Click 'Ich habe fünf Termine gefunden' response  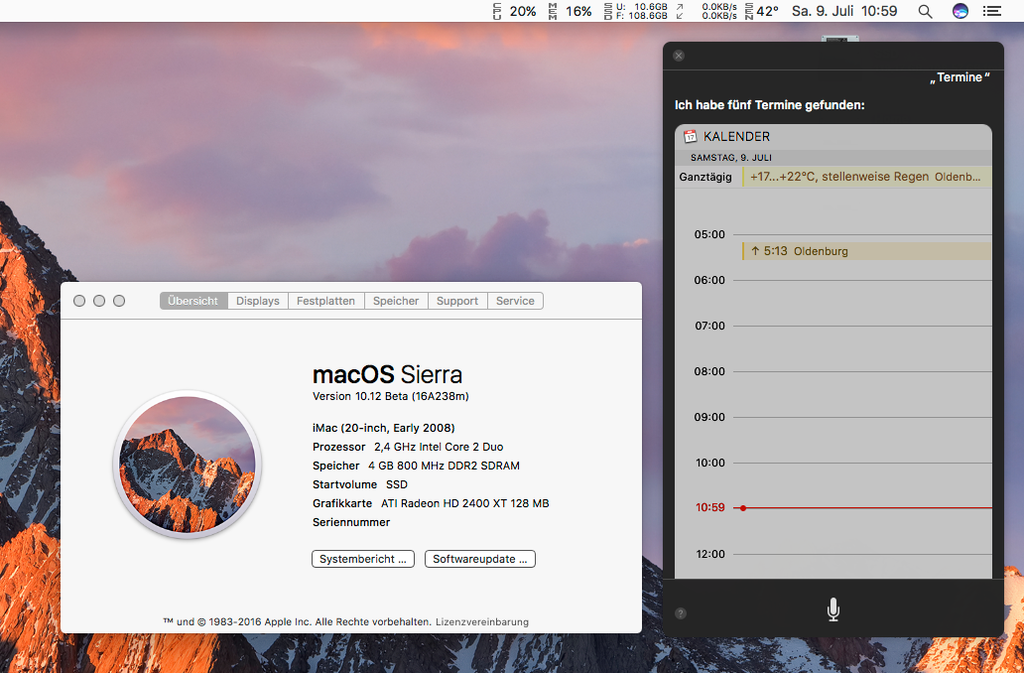[x=769, y=105]
